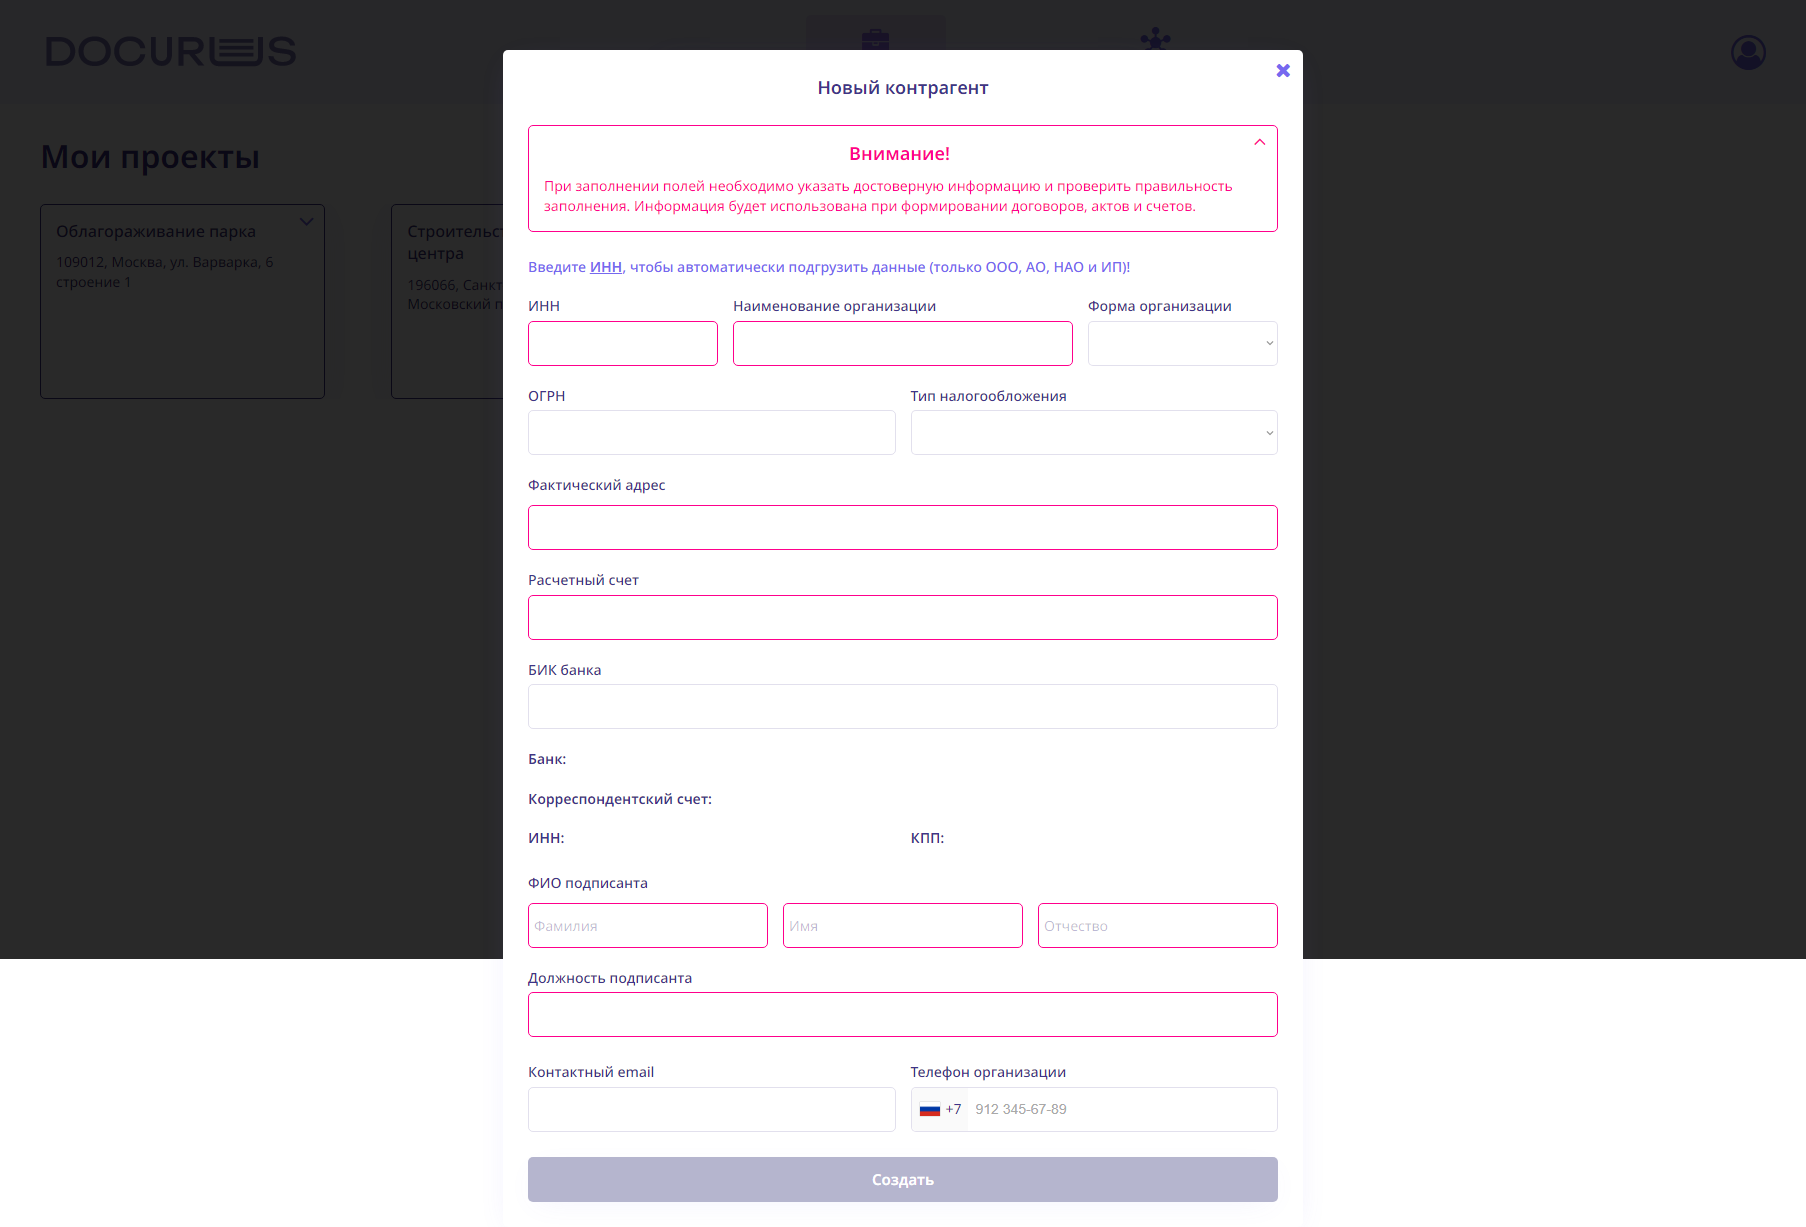Open the user profile icon
Viewport: 1806px width, 1227px height.
(x=1748, y=52)
